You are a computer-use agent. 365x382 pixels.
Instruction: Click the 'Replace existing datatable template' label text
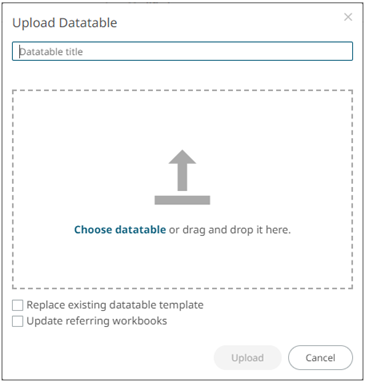pyautogui.click(x=115, y=305)
